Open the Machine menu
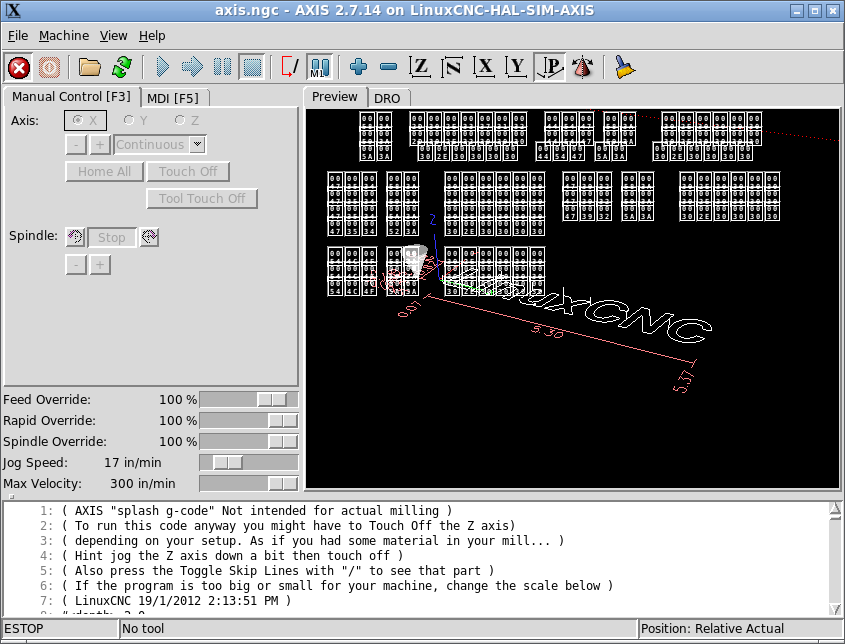 (x=64, y=36)
